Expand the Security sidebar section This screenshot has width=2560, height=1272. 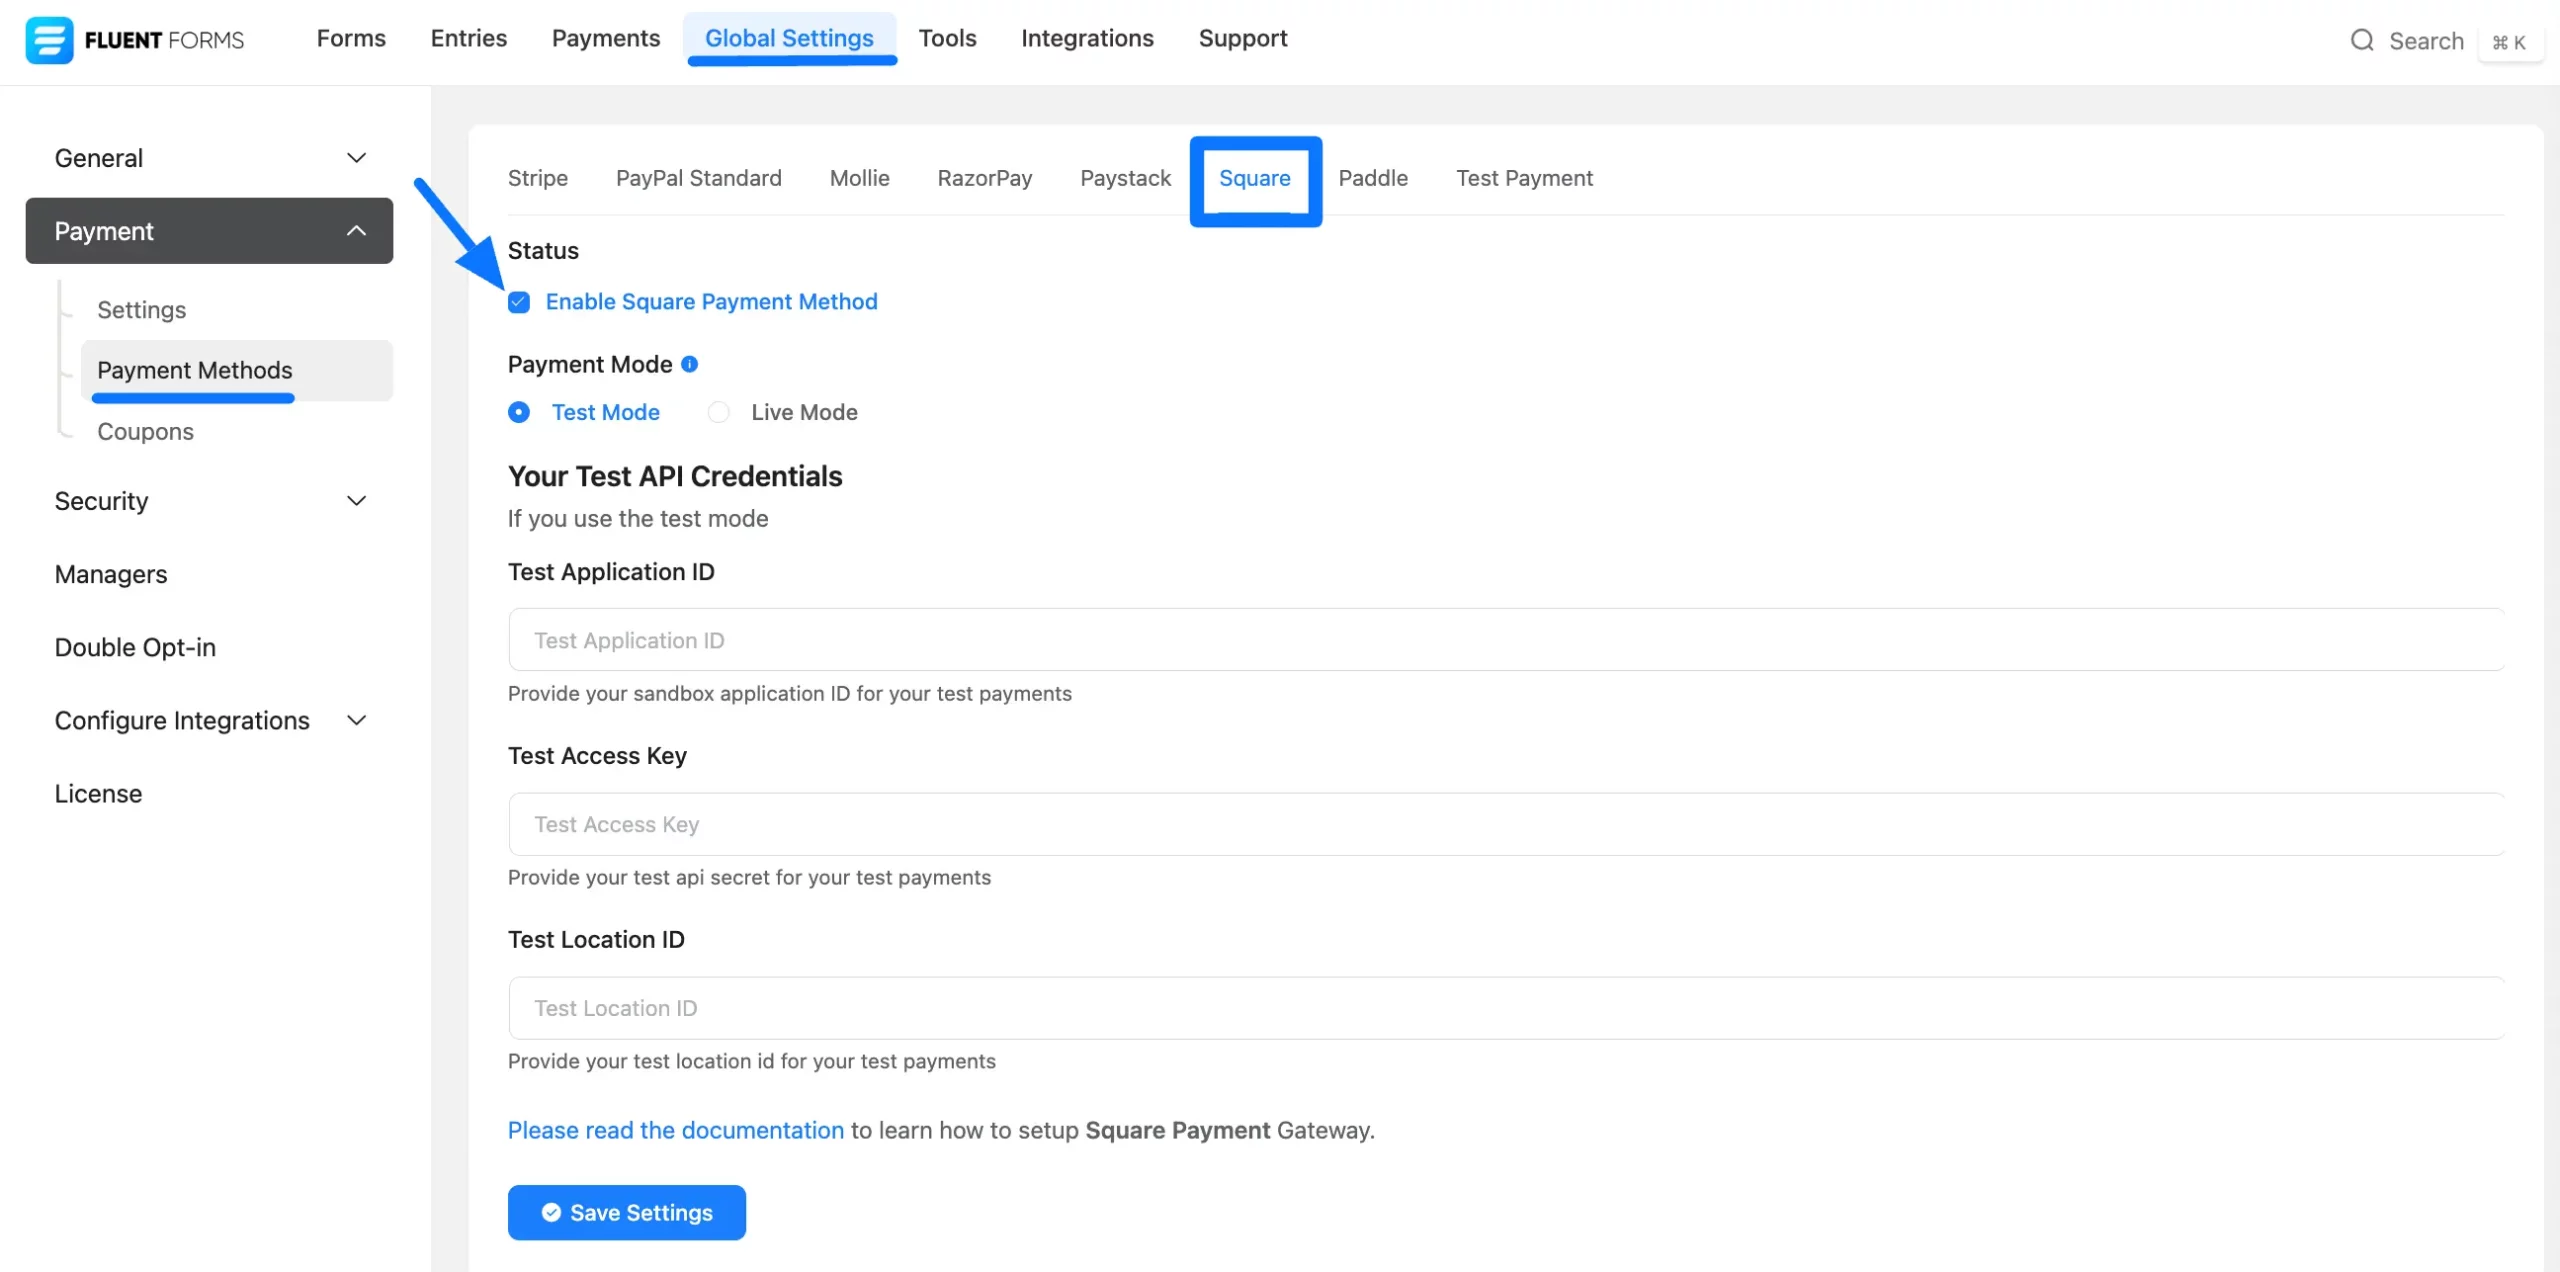356,501
